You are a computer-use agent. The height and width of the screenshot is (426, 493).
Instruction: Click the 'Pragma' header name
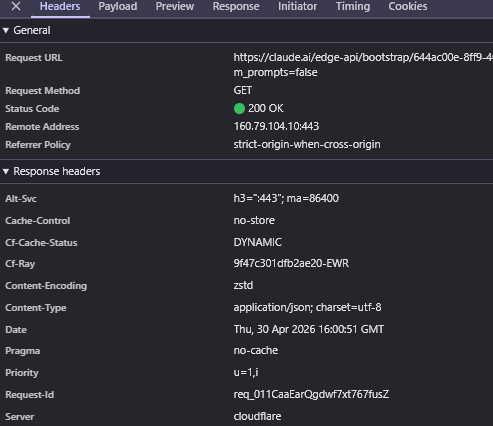click(23, 351)
